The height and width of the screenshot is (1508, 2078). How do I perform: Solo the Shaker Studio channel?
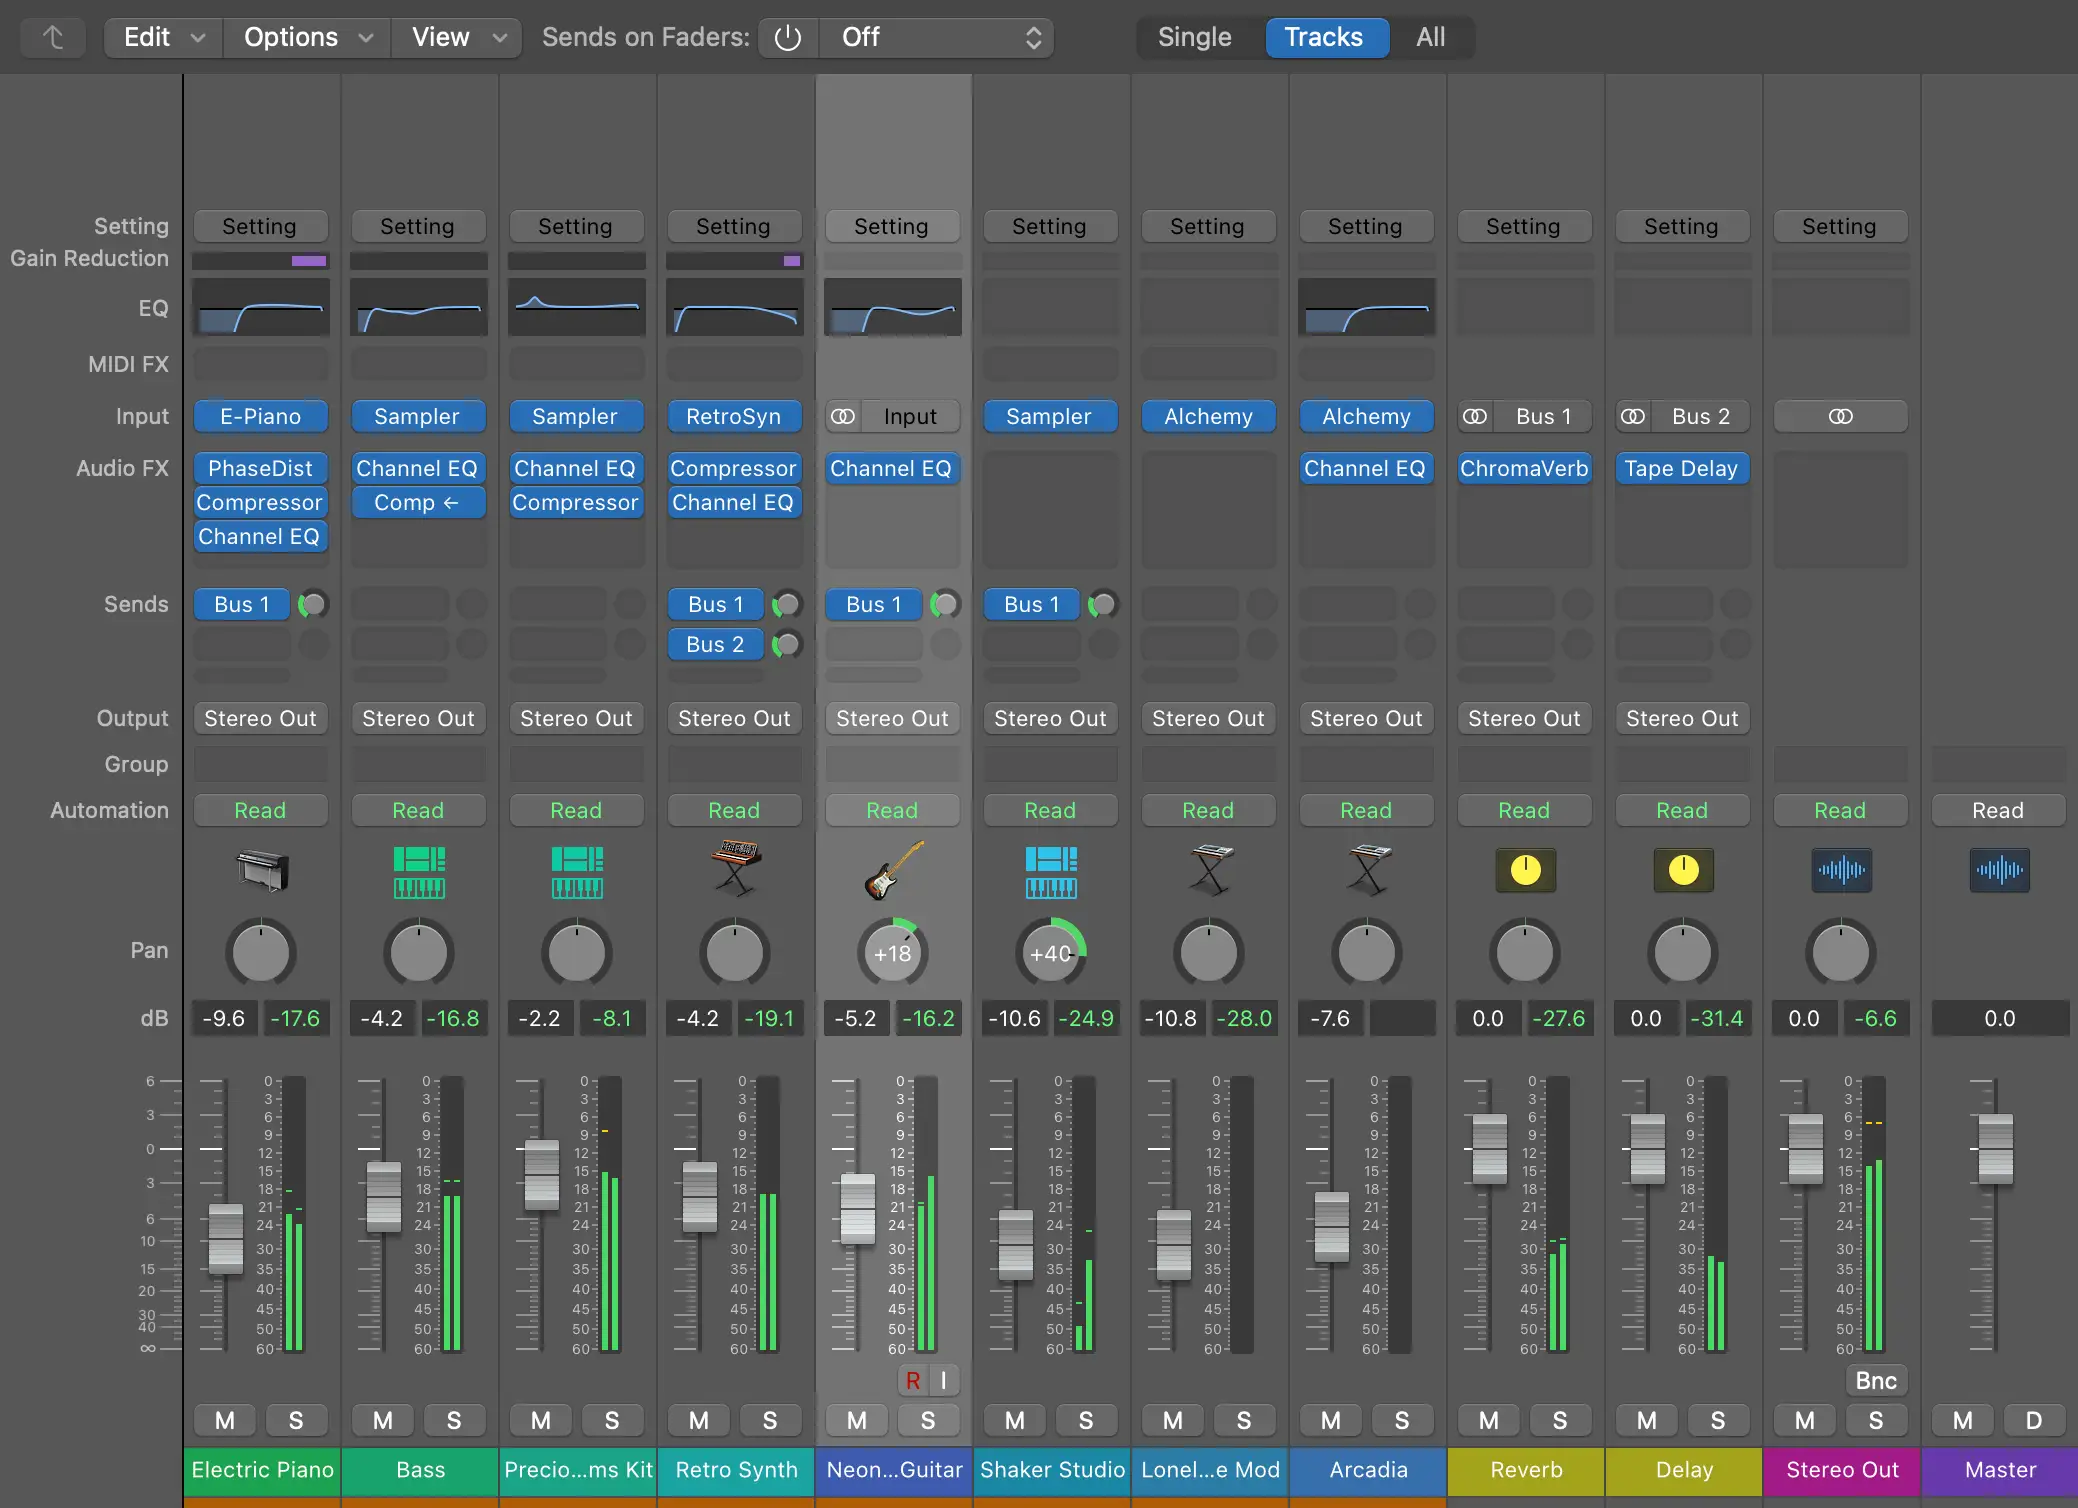[x=1086, y=1420]
